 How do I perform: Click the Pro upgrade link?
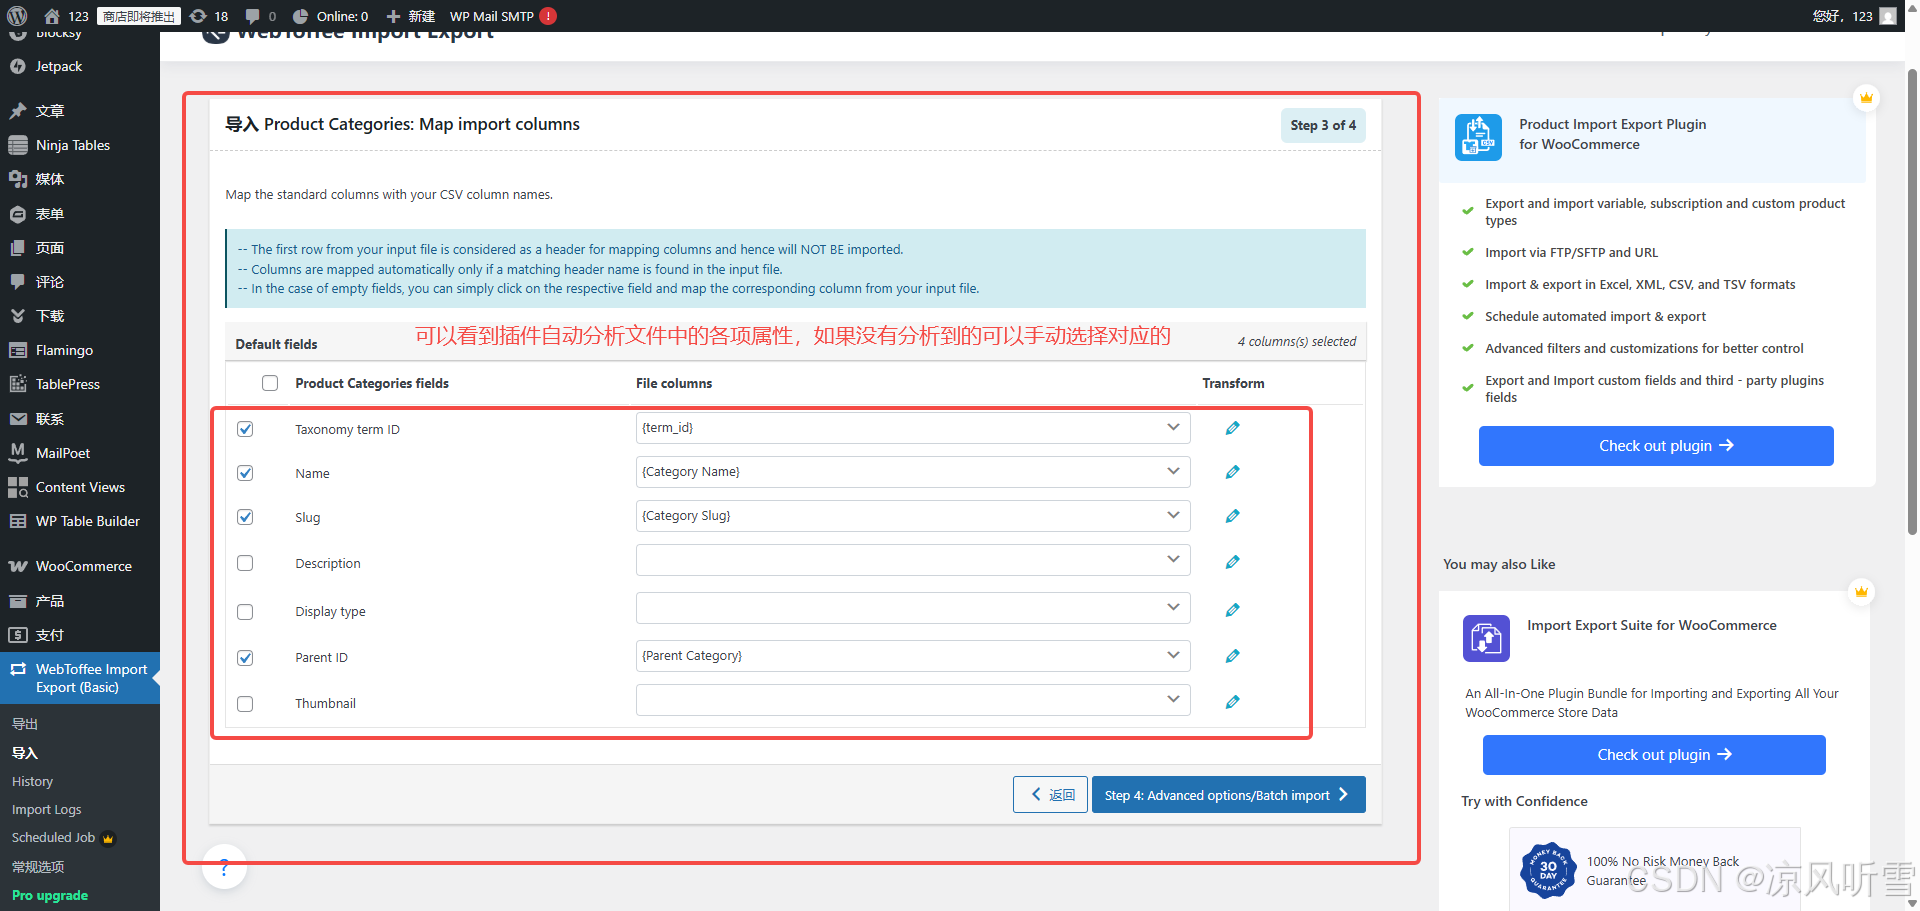coord(50,896)
